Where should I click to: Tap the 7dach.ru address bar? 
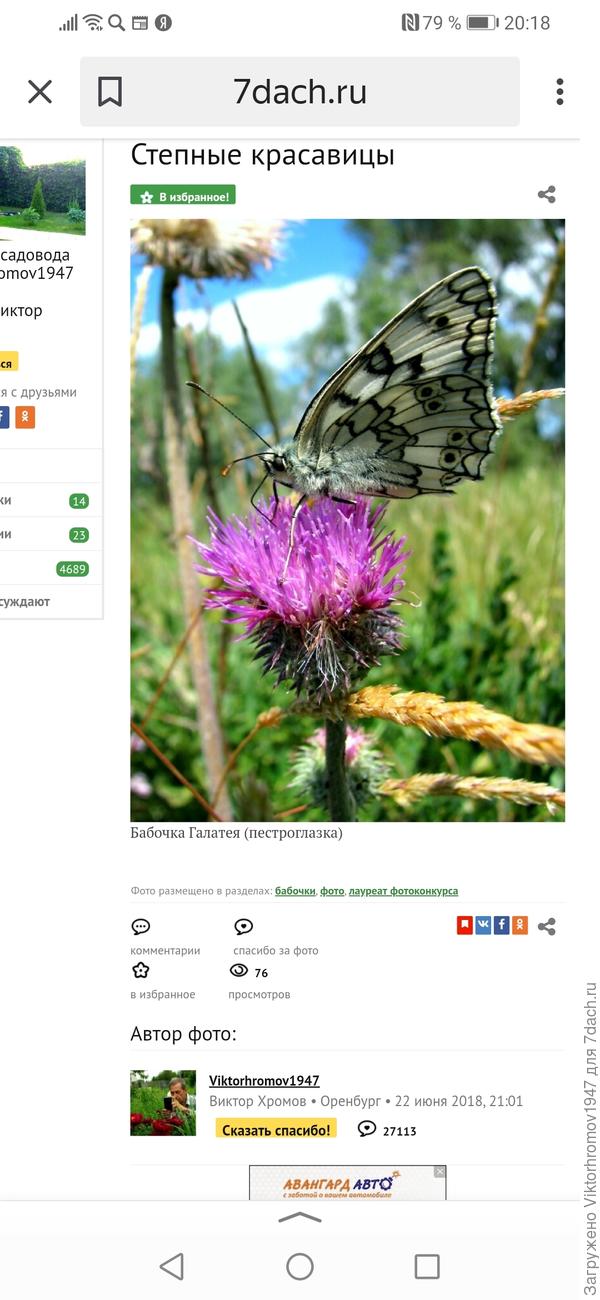(300, 92)
